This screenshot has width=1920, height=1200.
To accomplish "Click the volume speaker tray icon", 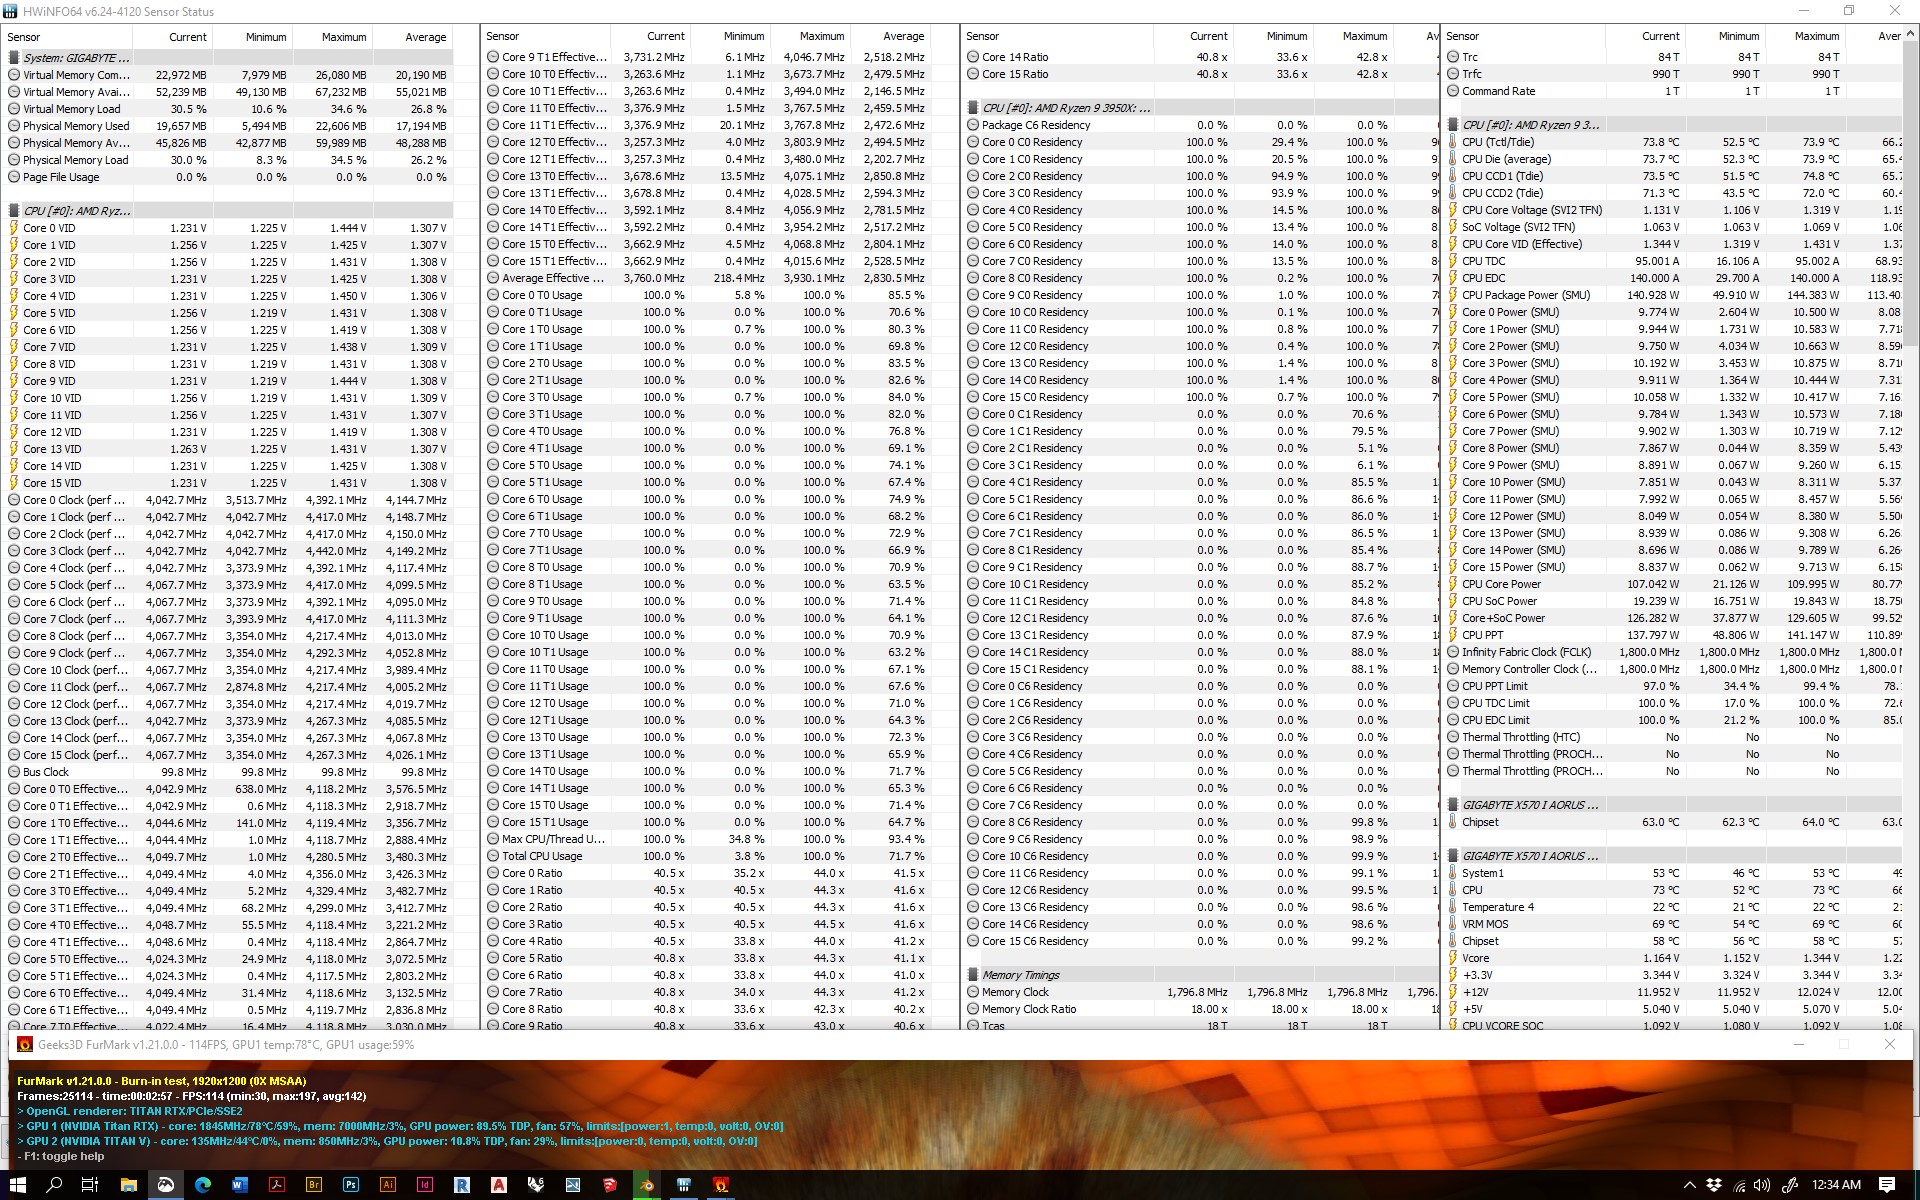I will 1764,1185.
